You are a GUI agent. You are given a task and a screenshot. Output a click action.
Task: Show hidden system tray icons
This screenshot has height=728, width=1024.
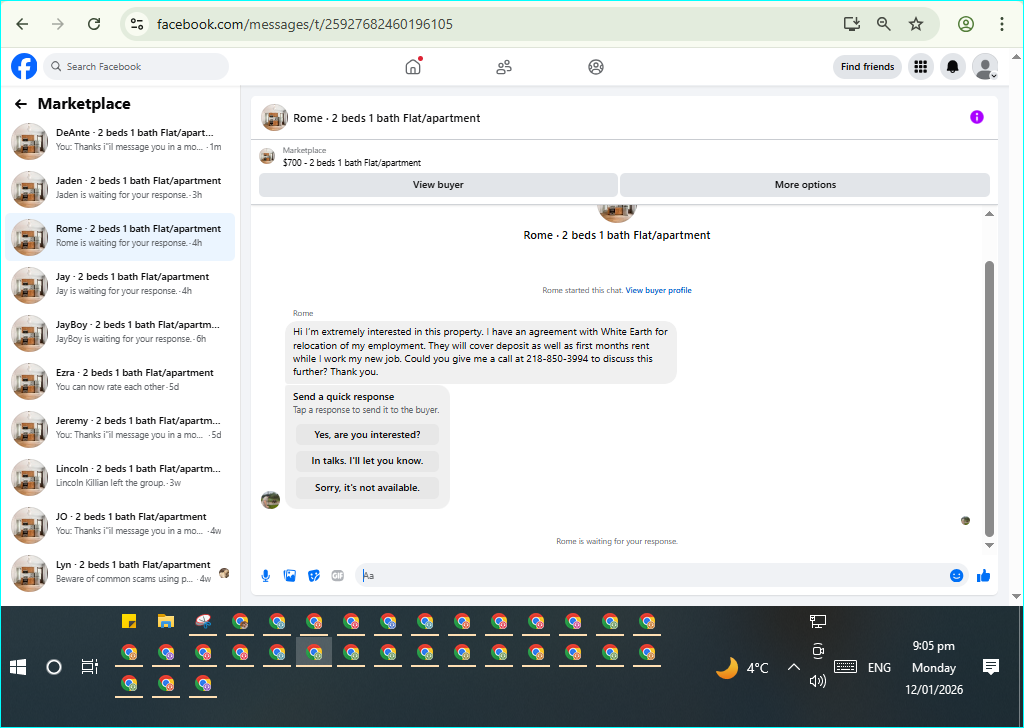pos(793,667)
